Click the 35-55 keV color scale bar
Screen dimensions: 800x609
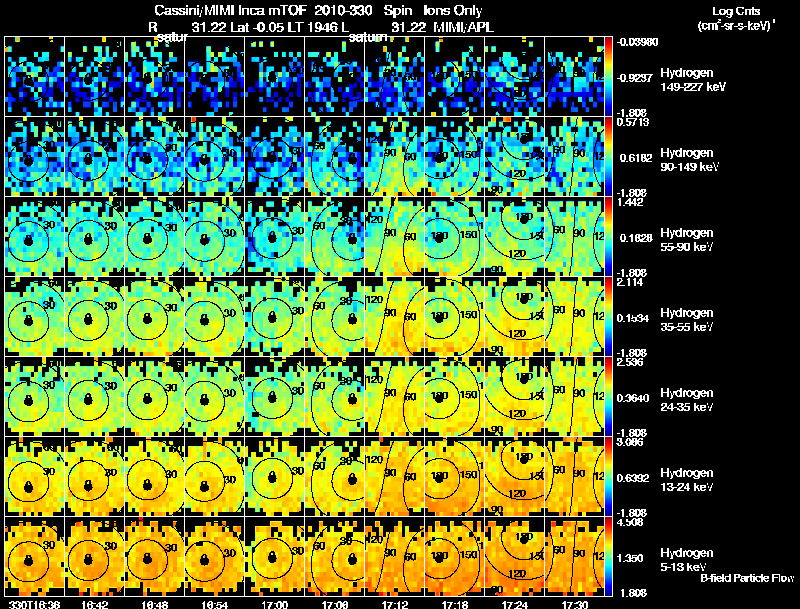[608, 316]
